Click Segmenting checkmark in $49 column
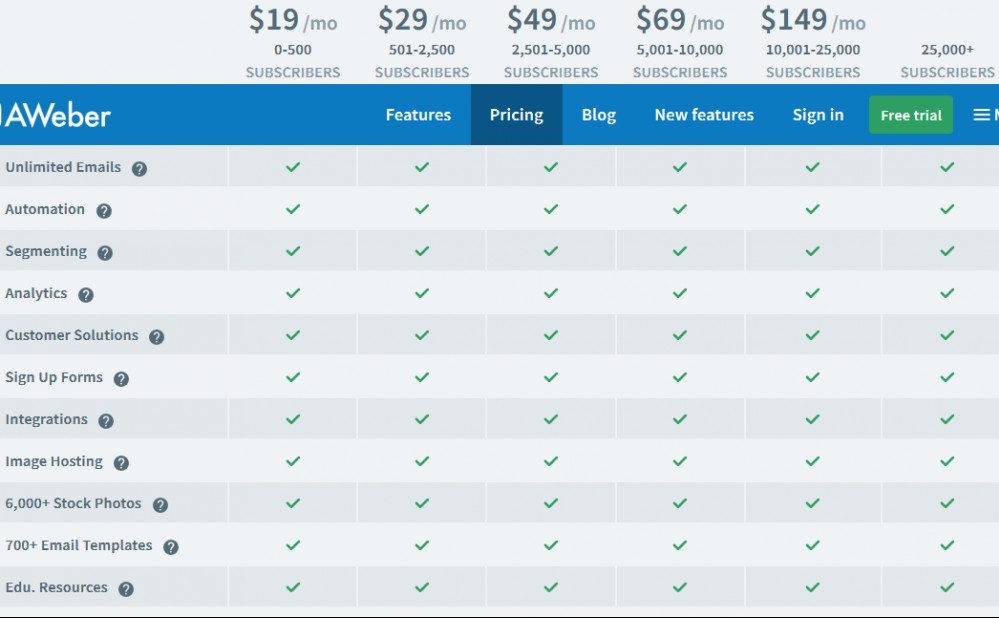This screenshot has width=999, height=618. coord(551,251)
